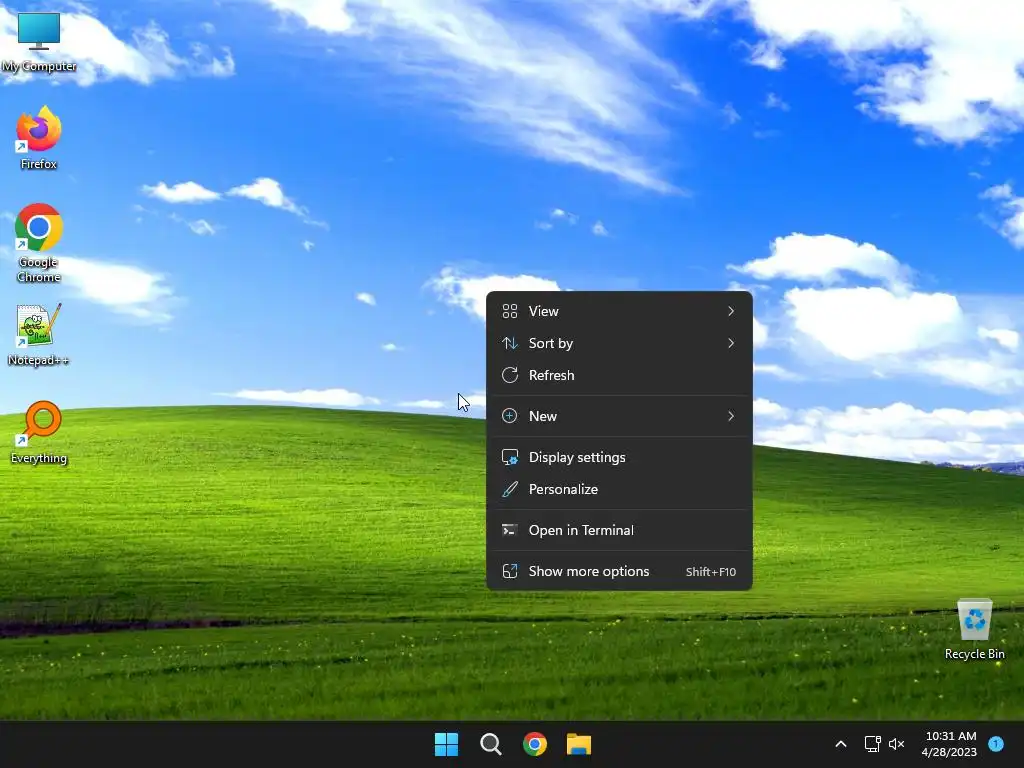Click the View row chevron arrow
This screenshot has height=768, width=1024.
[731, 311]
